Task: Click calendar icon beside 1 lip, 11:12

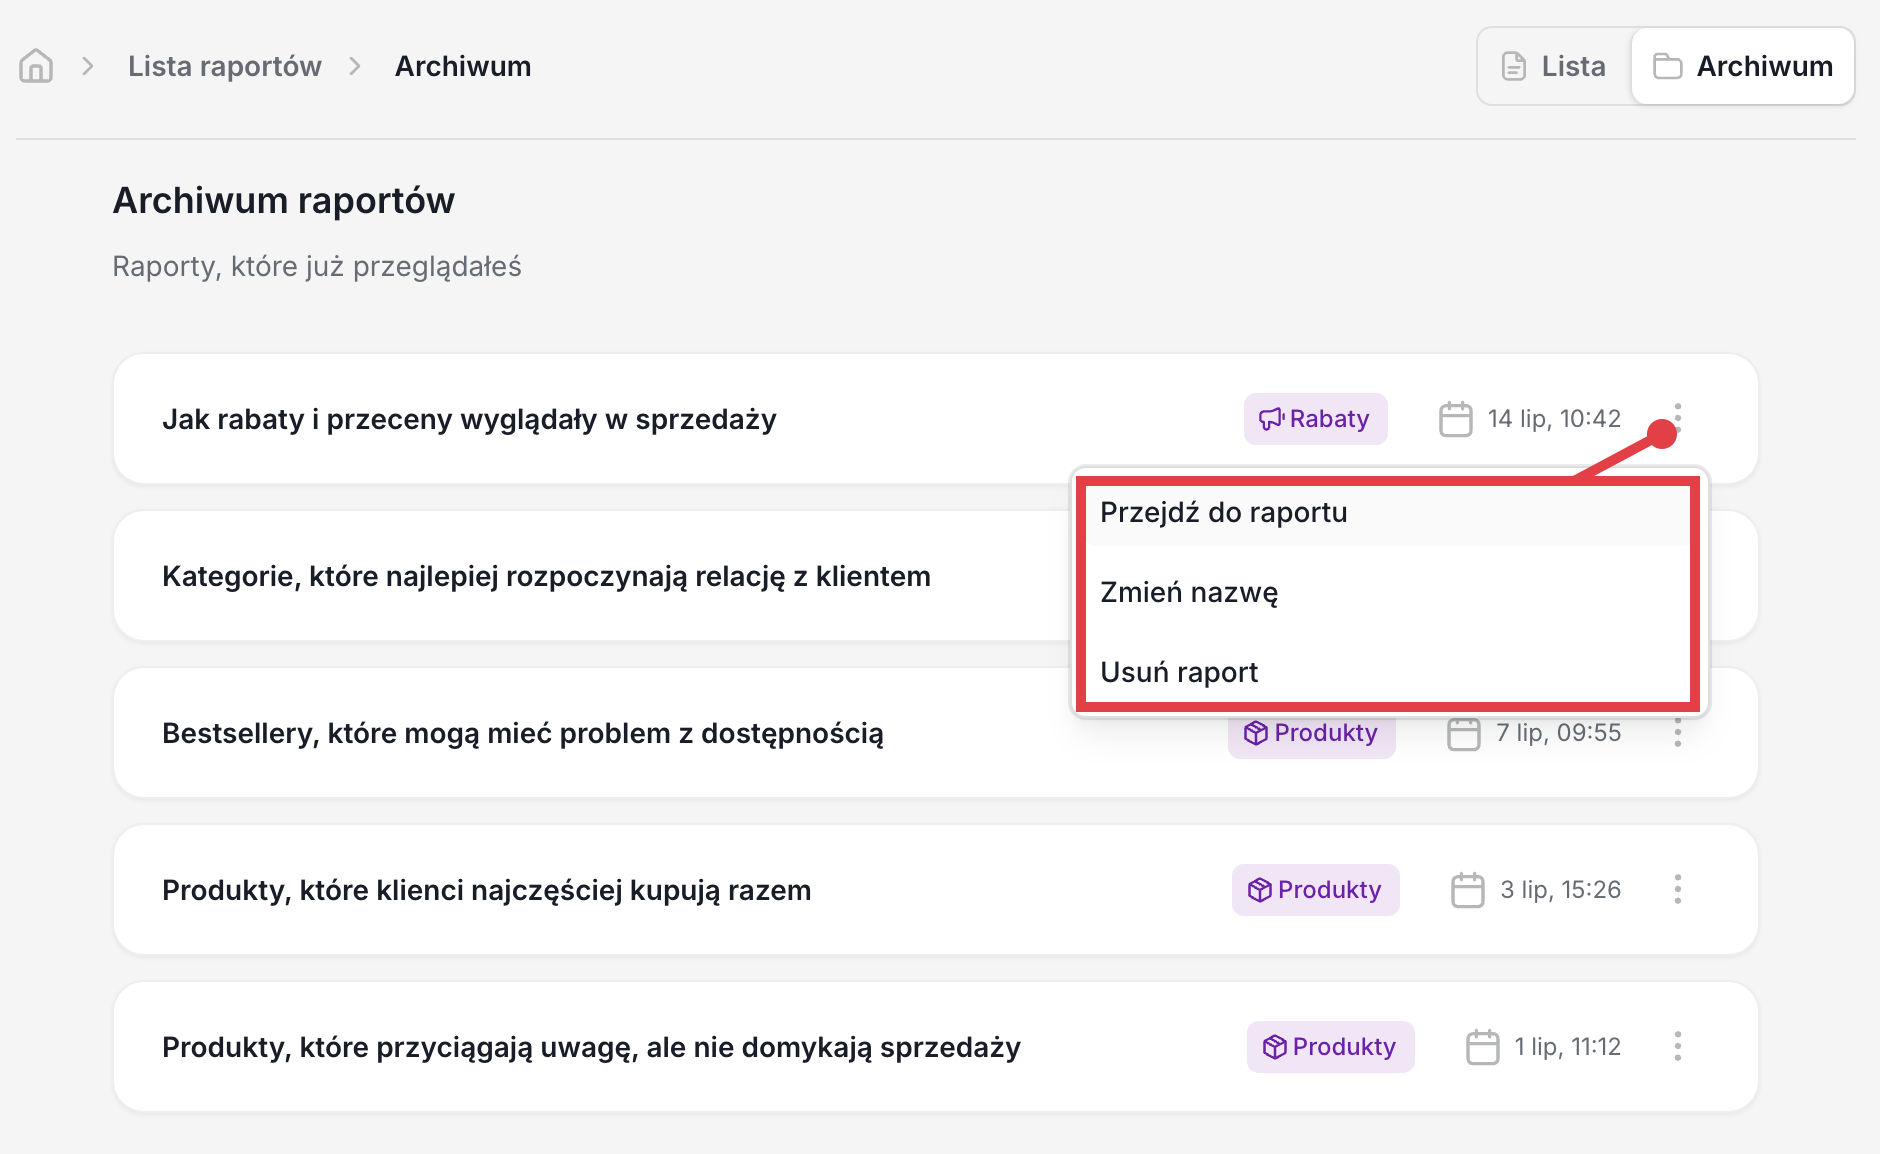Action: (1483, 1047)
